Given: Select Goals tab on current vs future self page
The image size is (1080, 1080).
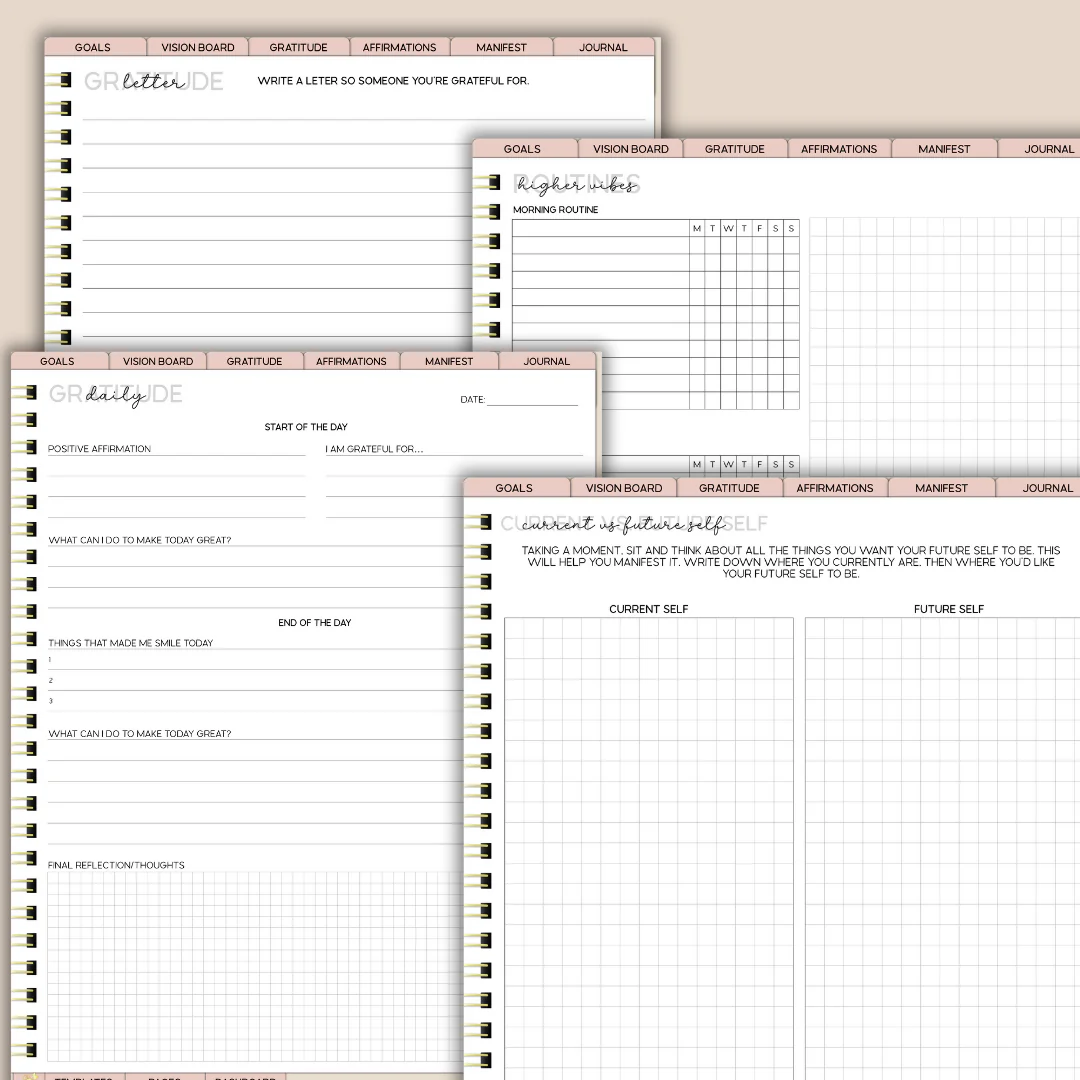Looking at the screenshot, I should click(x=514, y=488).
